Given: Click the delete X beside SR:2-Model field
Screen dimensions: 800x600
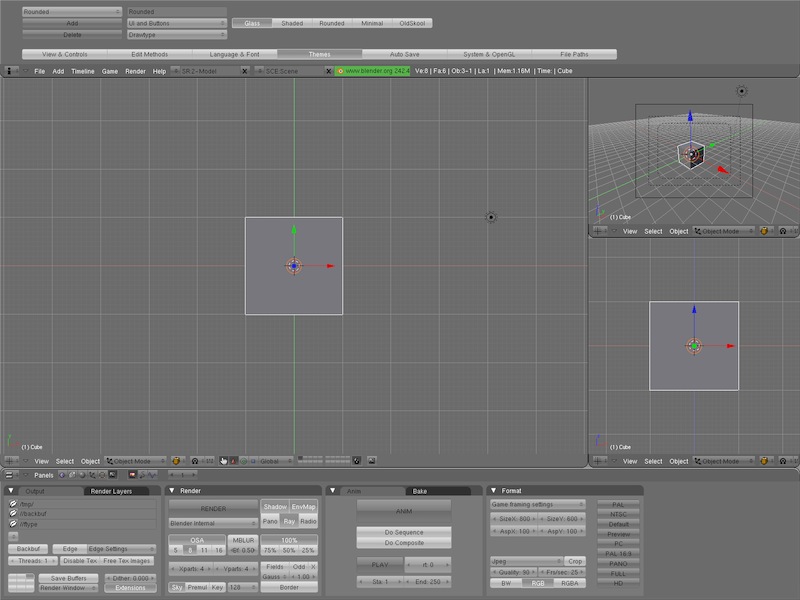Looking at the screenshot, I should point(244,71).
